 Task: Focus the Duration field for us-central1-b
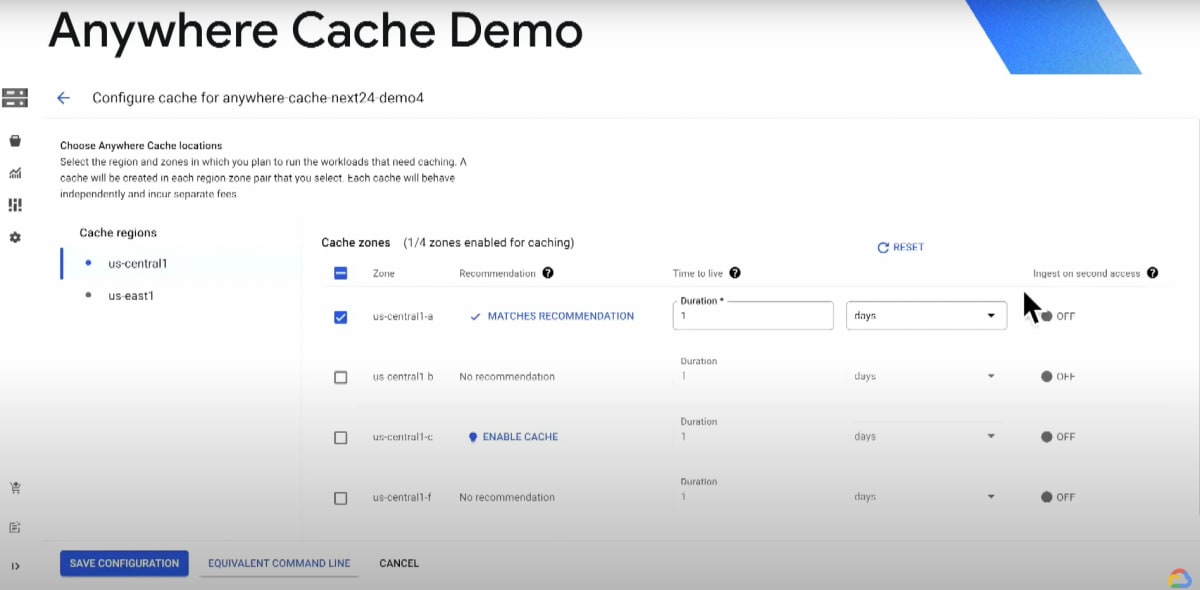[753, 376]
